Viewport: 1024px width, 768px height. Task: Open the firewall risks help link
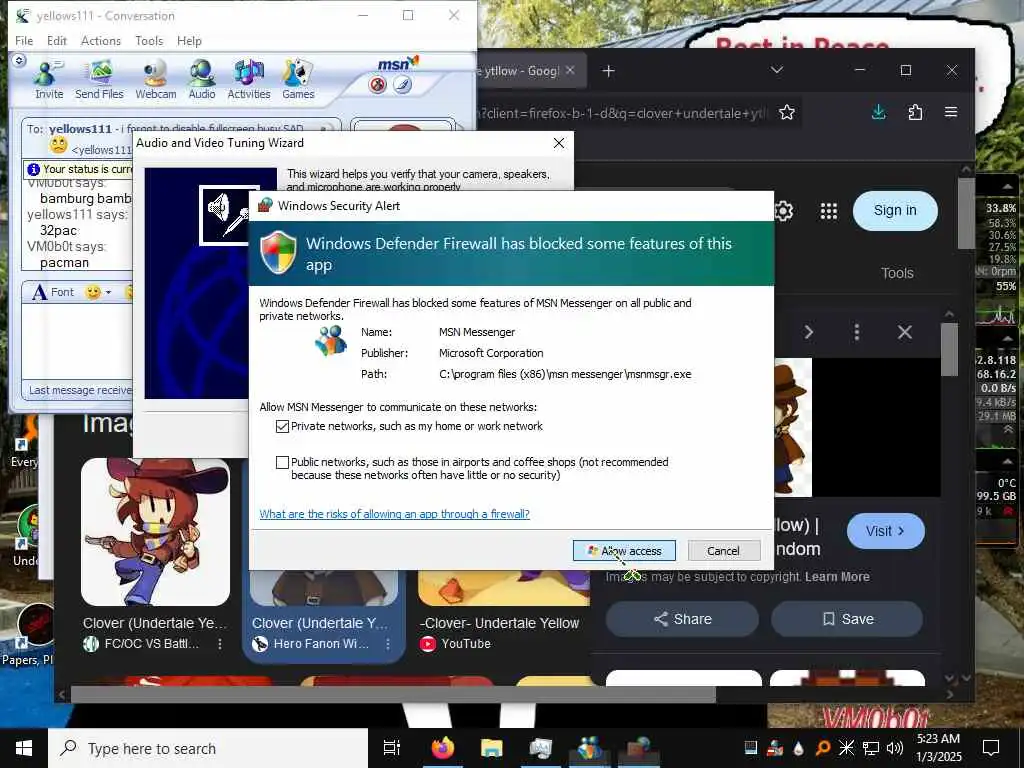coord(394,514)
